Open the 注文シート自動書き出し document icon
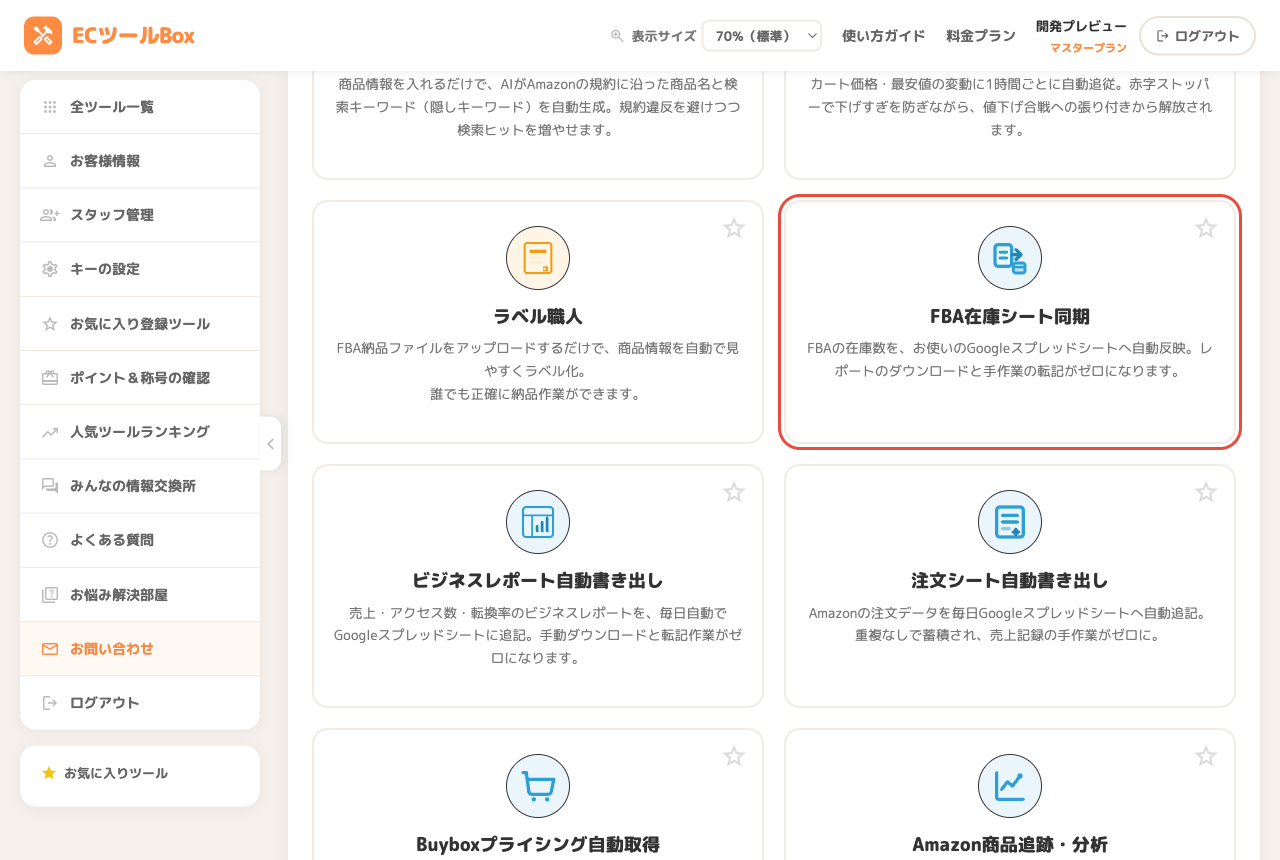The width and height of the screenshot is (1280, 860). 1010,522
